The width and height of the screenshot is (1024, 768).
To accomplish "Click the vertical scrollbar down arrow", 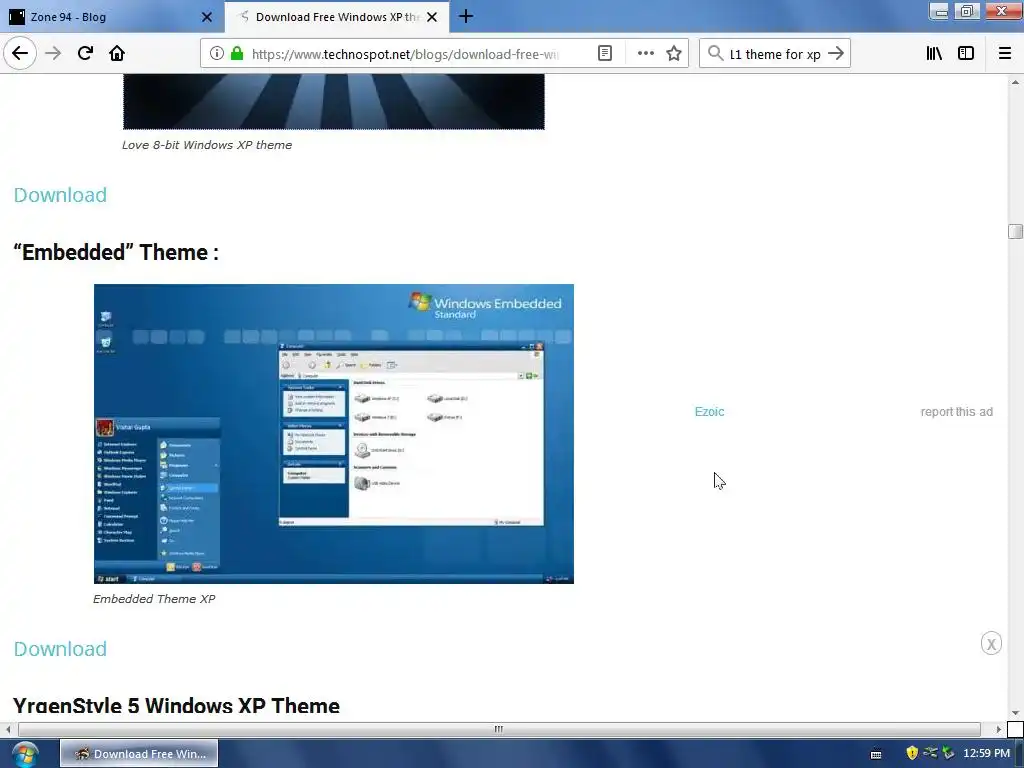I will [x=1015, y=713].
